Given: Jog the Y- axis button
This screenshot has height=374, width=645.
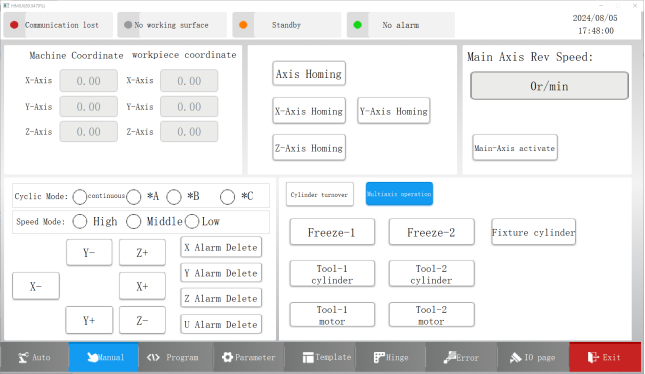Looking at the screenshot, I should pos(89,252).
